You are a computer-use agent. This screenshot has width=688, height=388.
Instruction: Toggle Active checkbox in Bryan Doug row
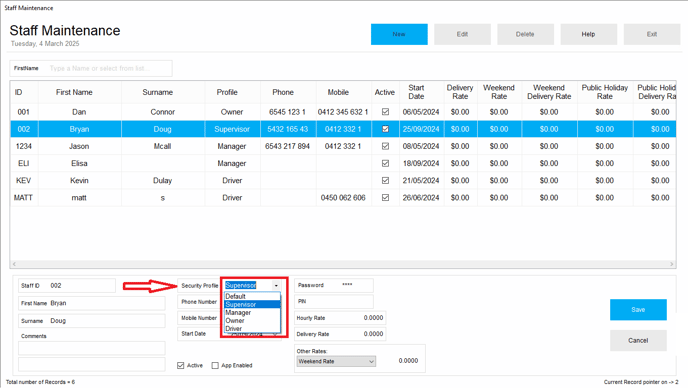tap(385, 129)
